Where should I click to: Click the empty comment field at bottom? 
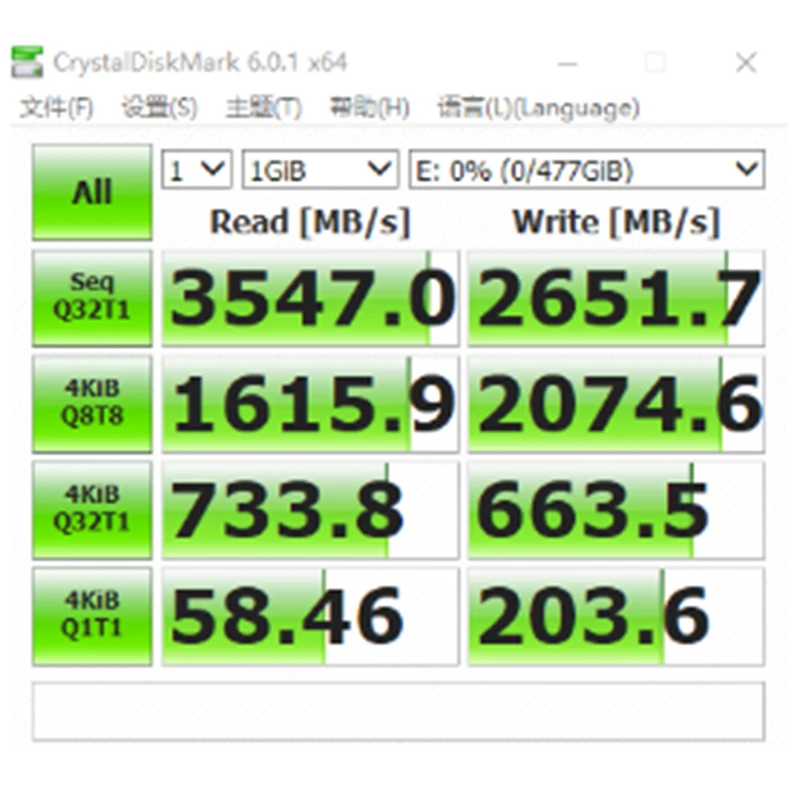click(398, 711)
